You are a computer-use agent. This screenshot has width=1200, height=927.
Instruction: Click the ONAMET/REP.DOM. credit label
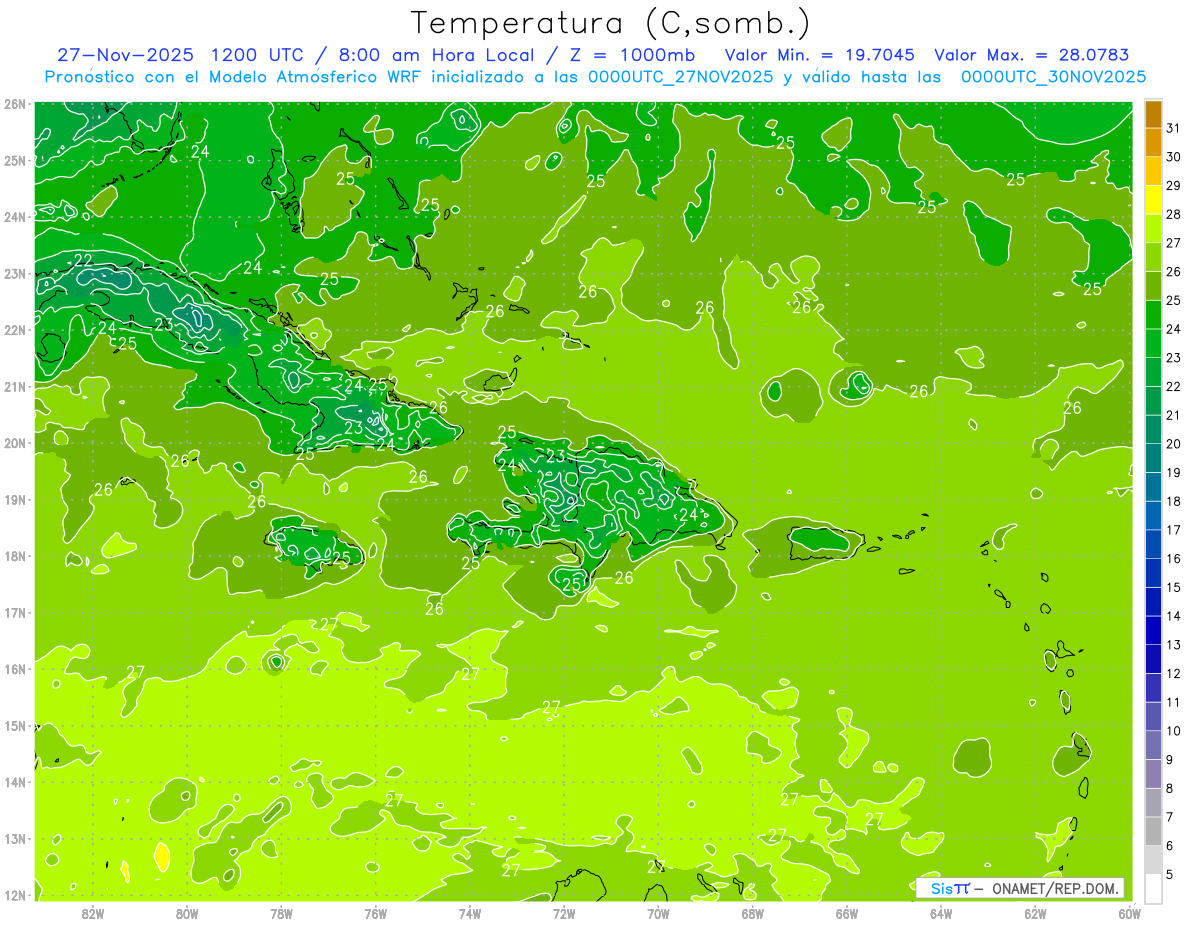1056,888
